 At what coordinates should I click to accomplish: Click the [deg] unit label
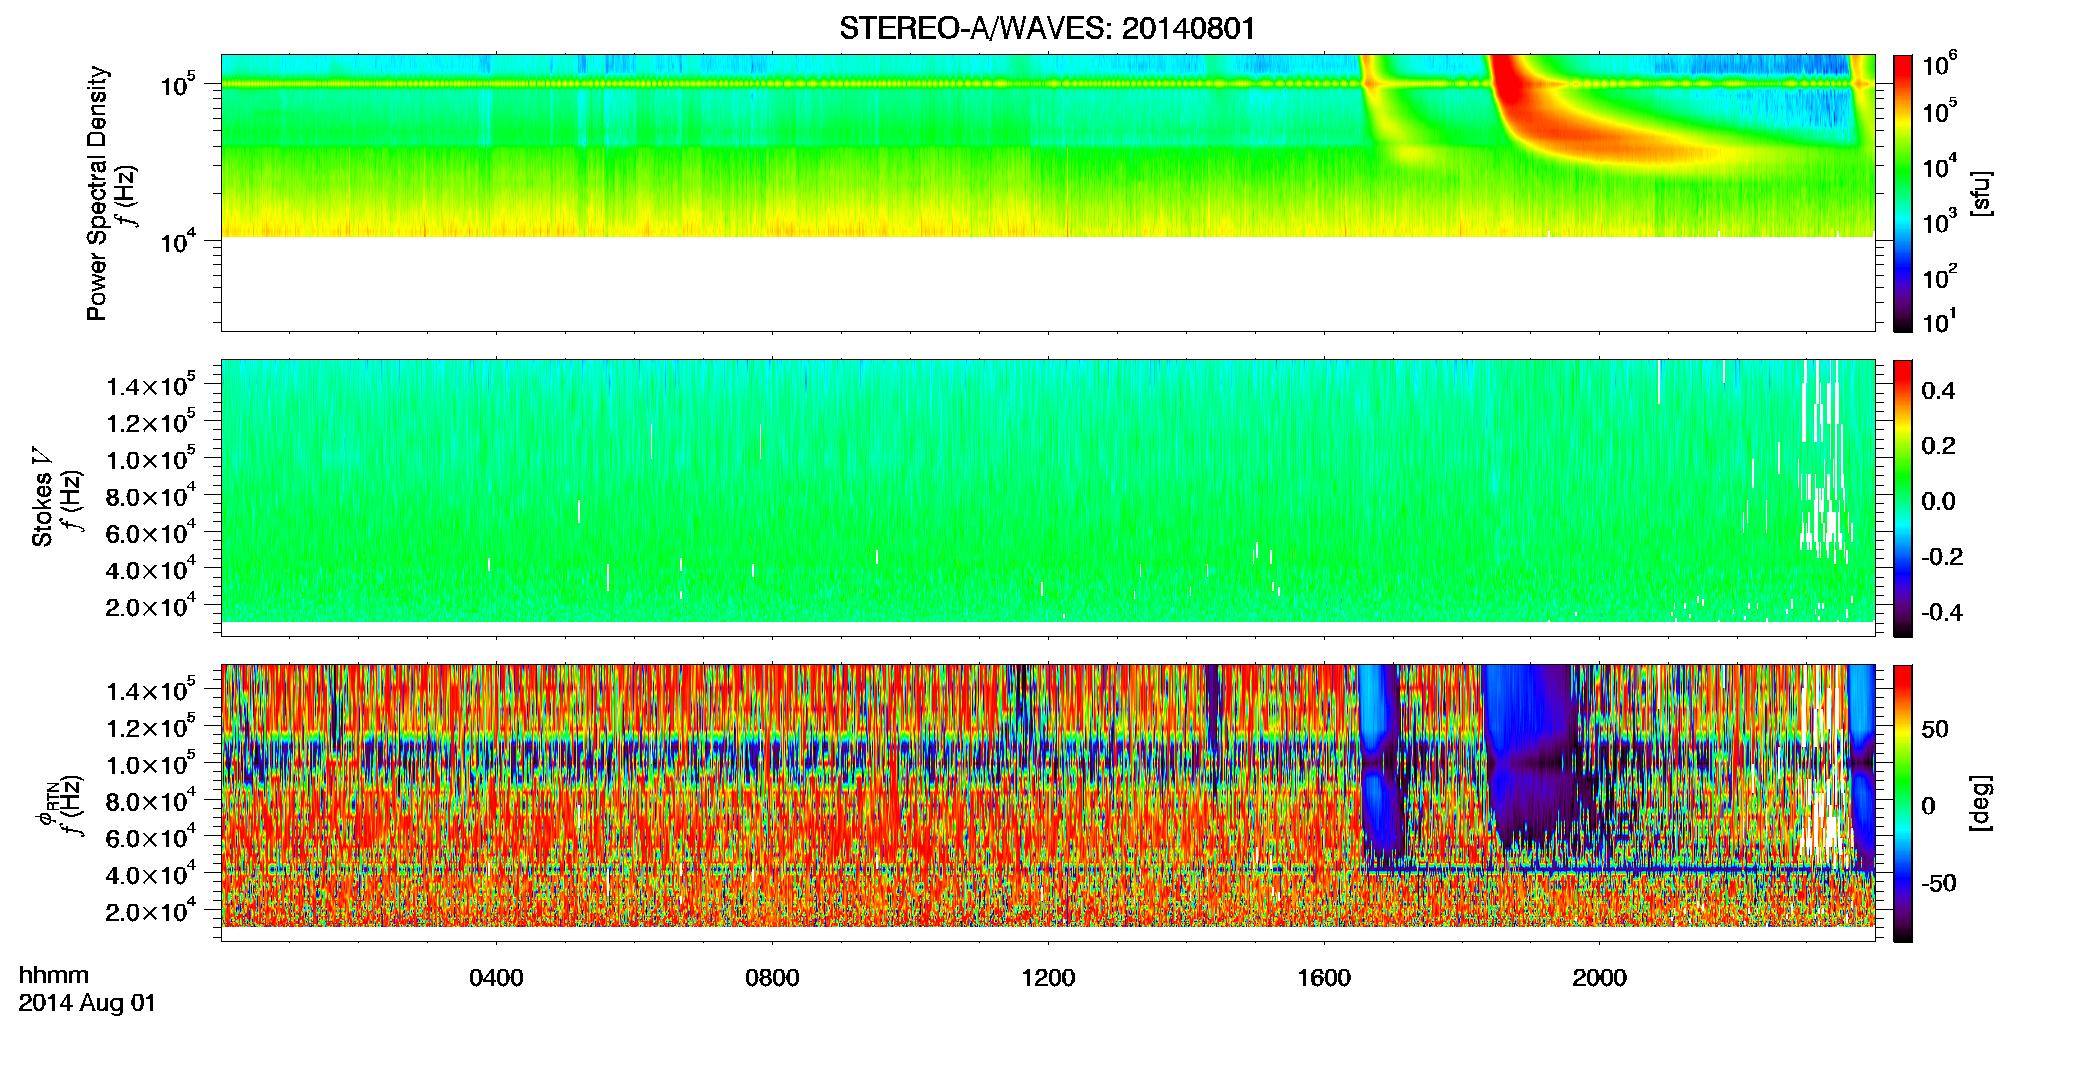[x=1981, y=803]
